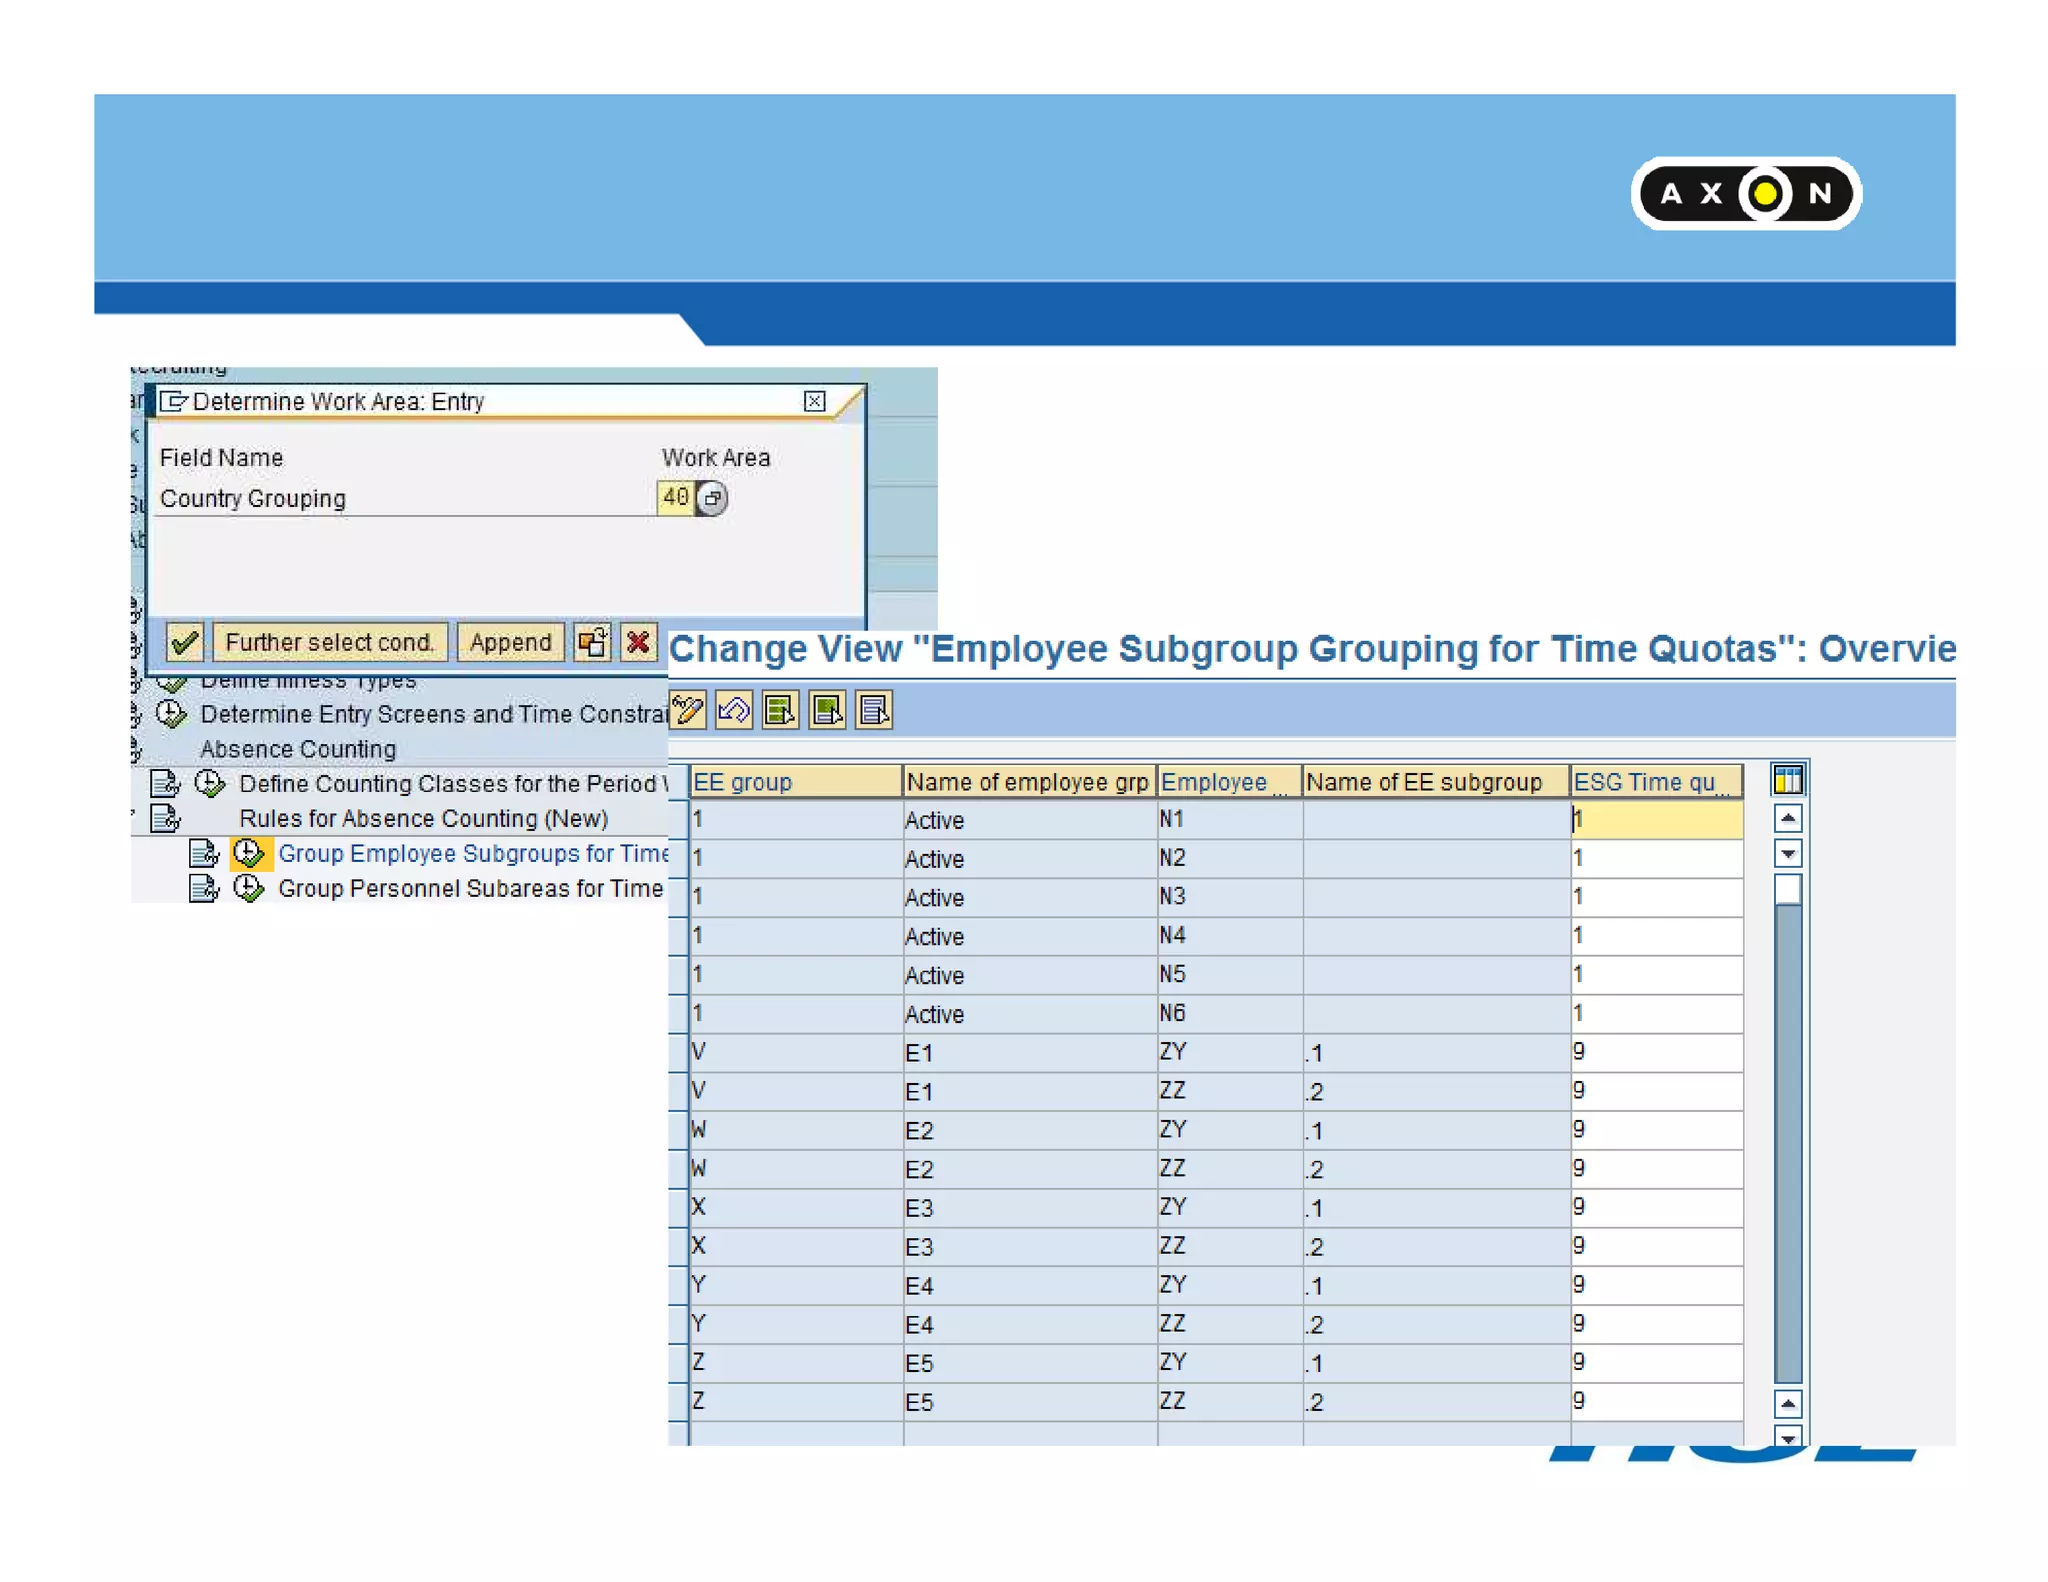Select row selector for EE group Z, subgroup ZZ
Screen dimensions: 2048x1582
(679, 1401)
